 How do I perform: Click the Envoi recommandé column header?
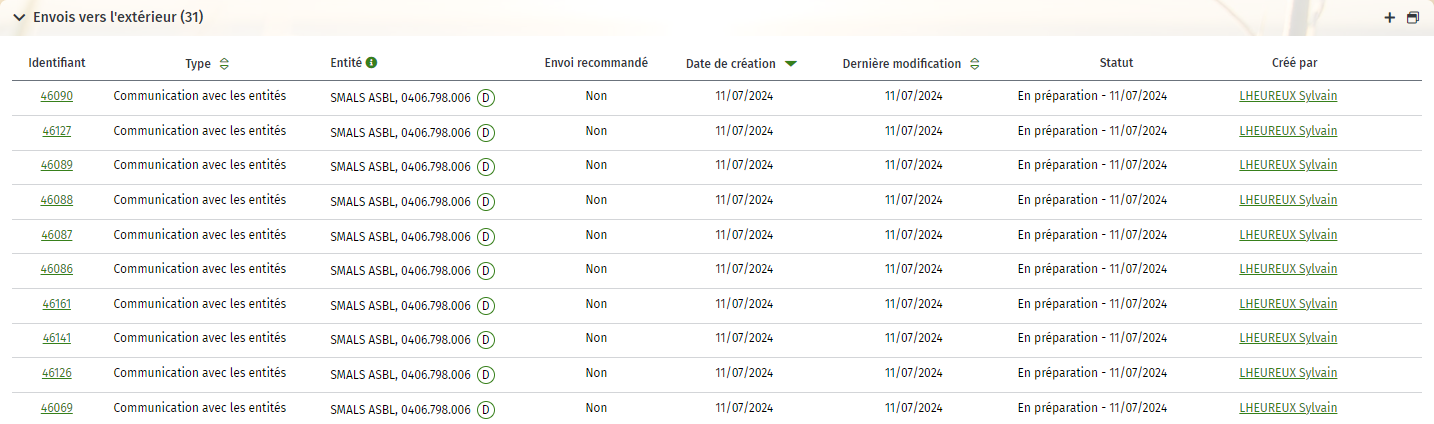(x=596, y=63)
